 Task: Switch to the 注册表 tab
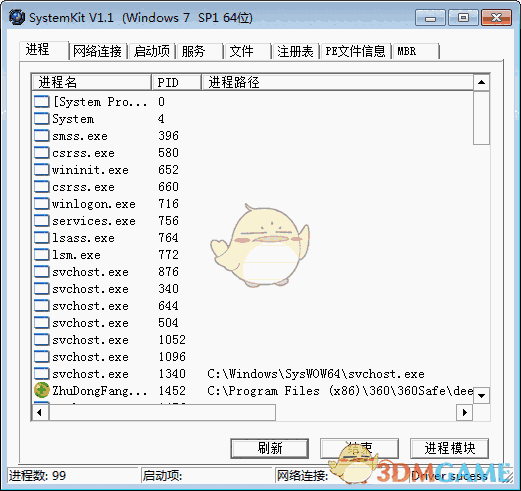pos(295,52)
